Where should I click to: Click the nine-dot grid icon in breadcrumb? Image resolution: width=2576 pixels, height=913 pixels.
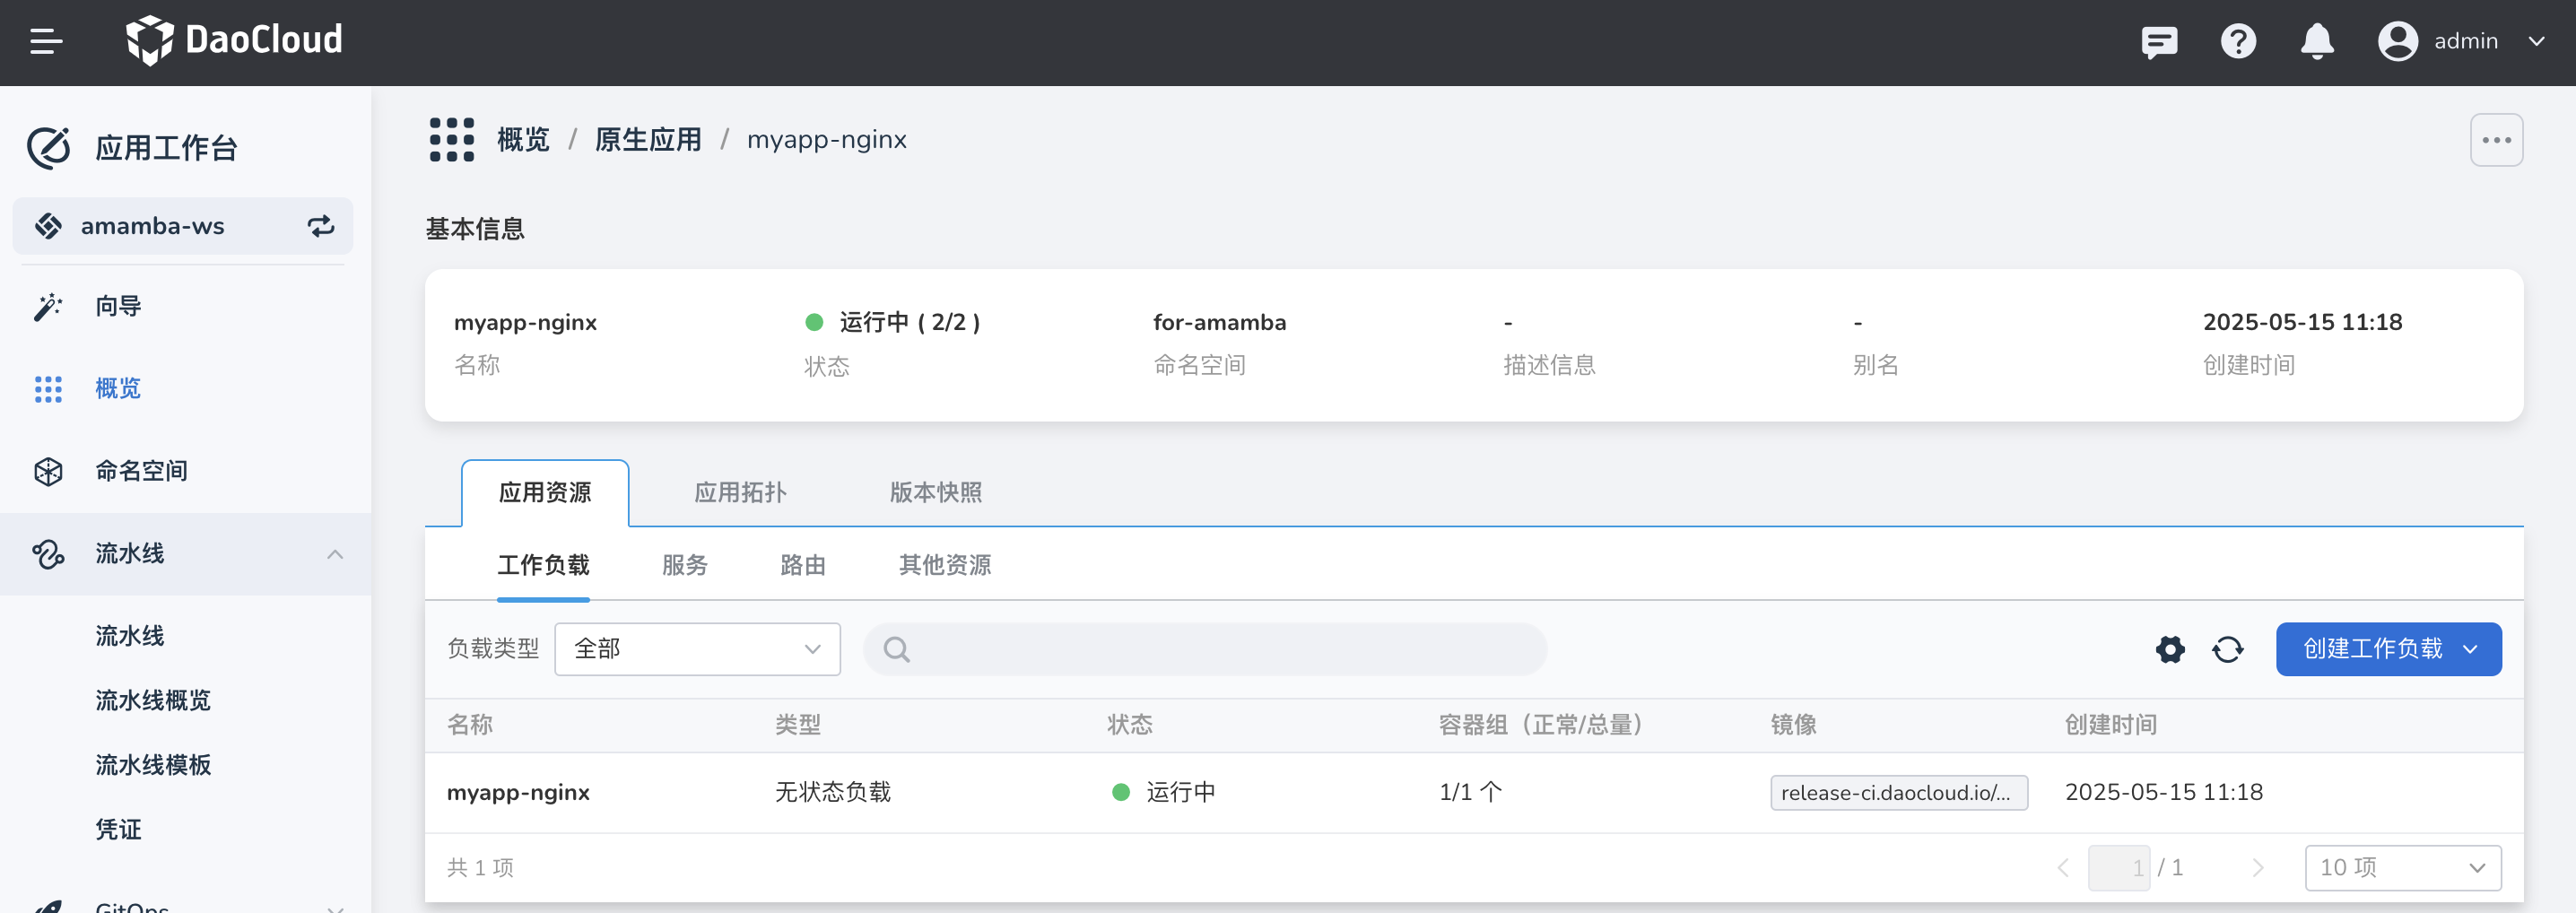tap(451, 140)
